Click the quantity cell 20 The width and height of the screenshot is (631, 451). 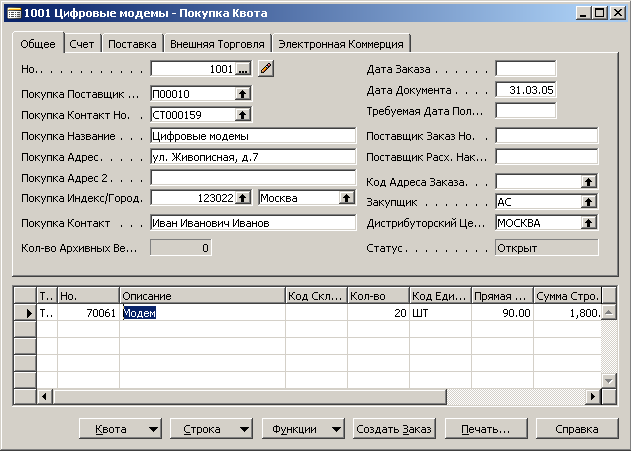(x=378, y=313)
